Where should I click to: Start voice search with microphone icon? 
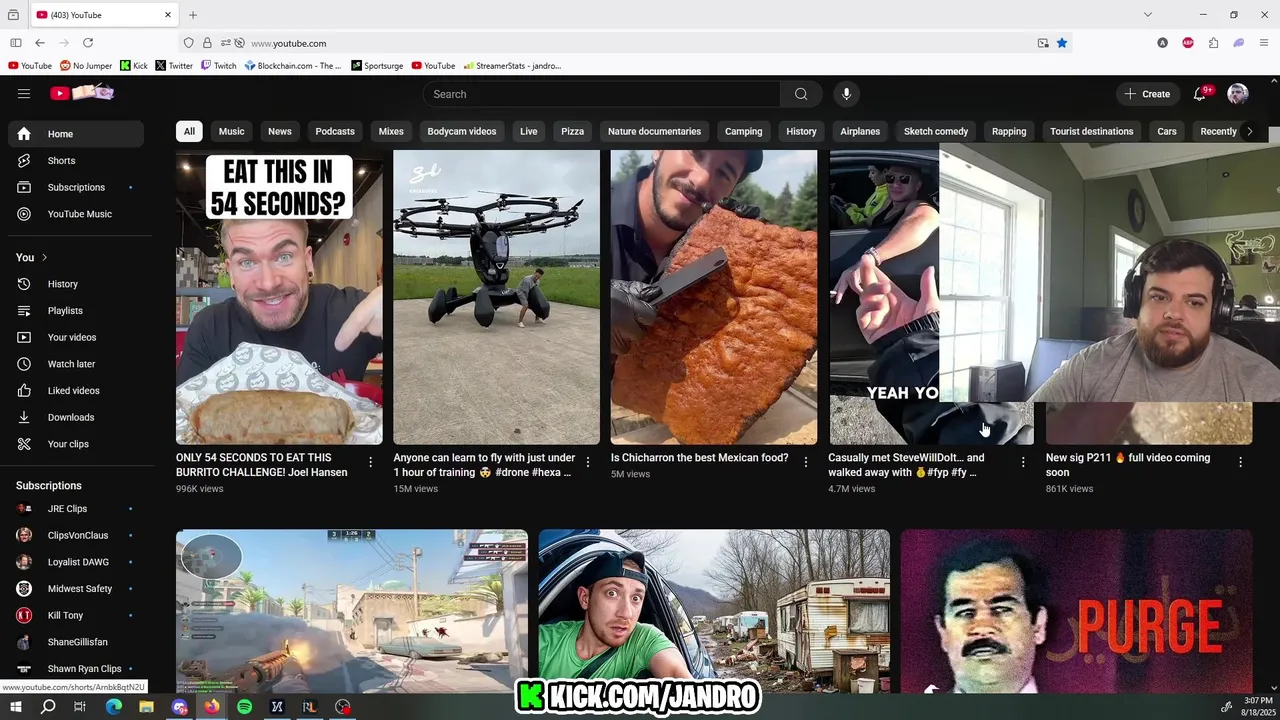(x=846, y=94)
